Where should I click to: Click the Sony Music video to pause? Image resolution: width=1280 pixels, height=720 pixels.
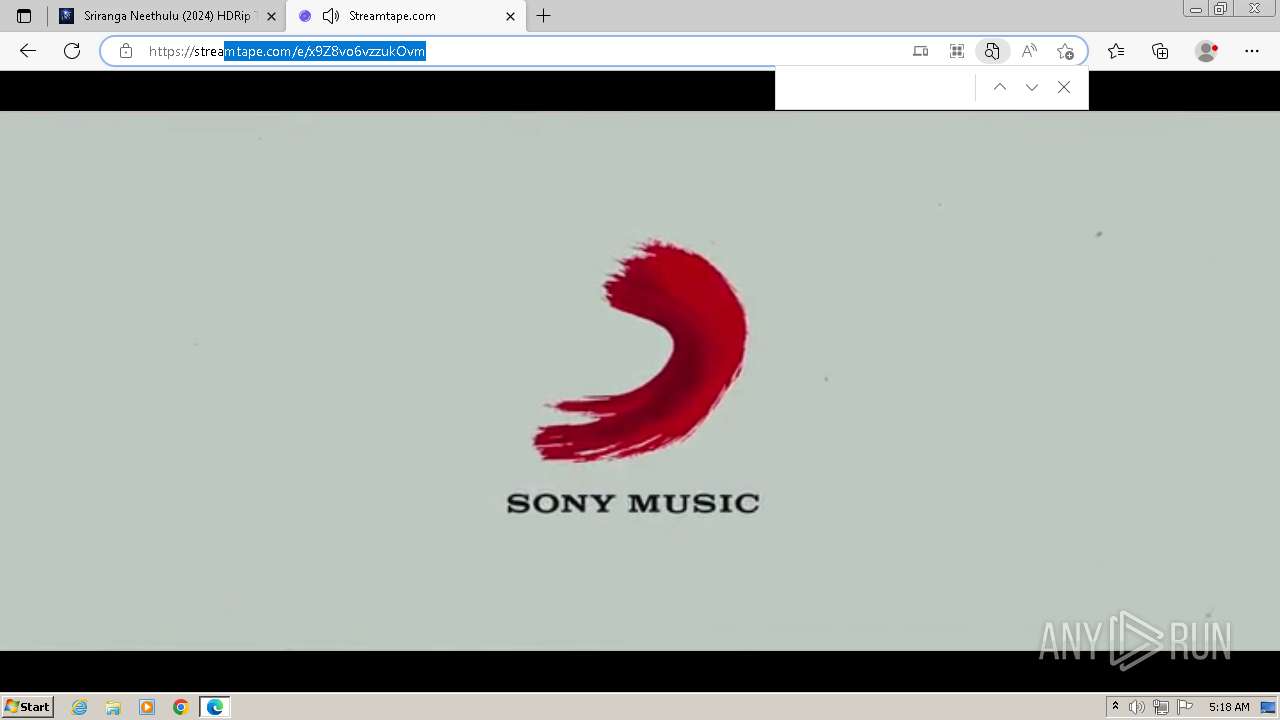tap(640, 381)
